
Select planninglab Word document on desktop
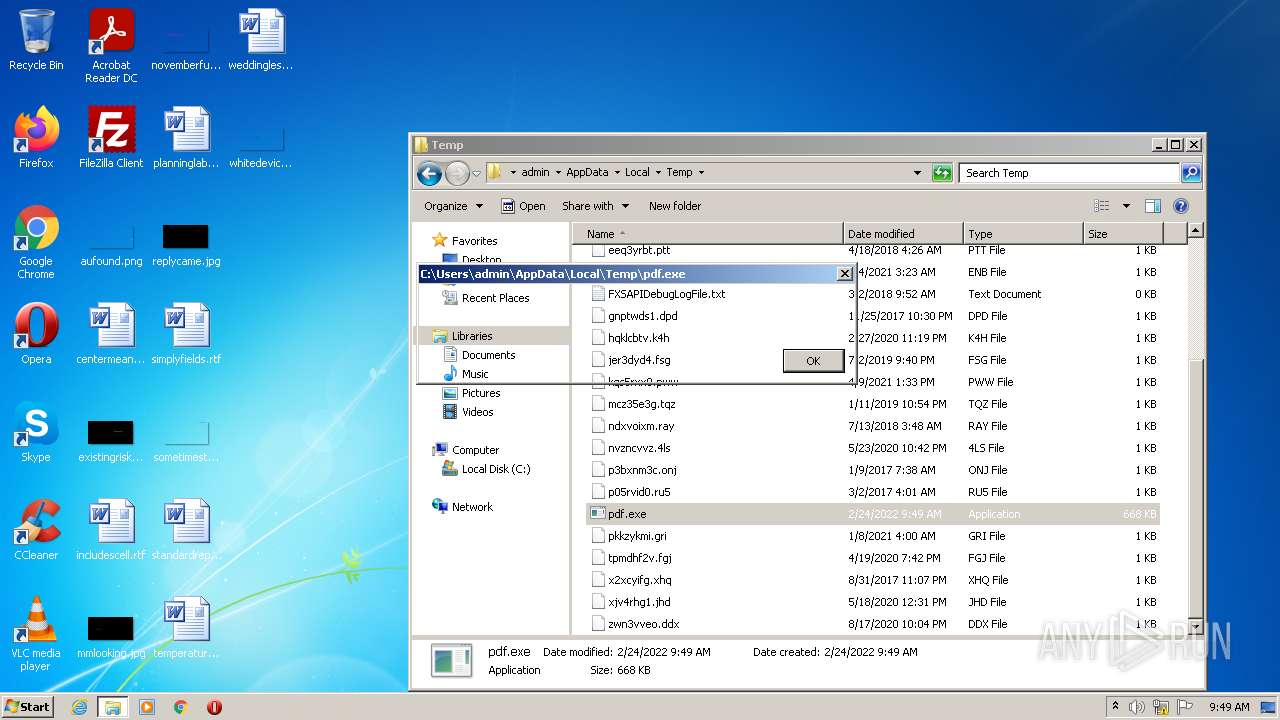point(186,137)
